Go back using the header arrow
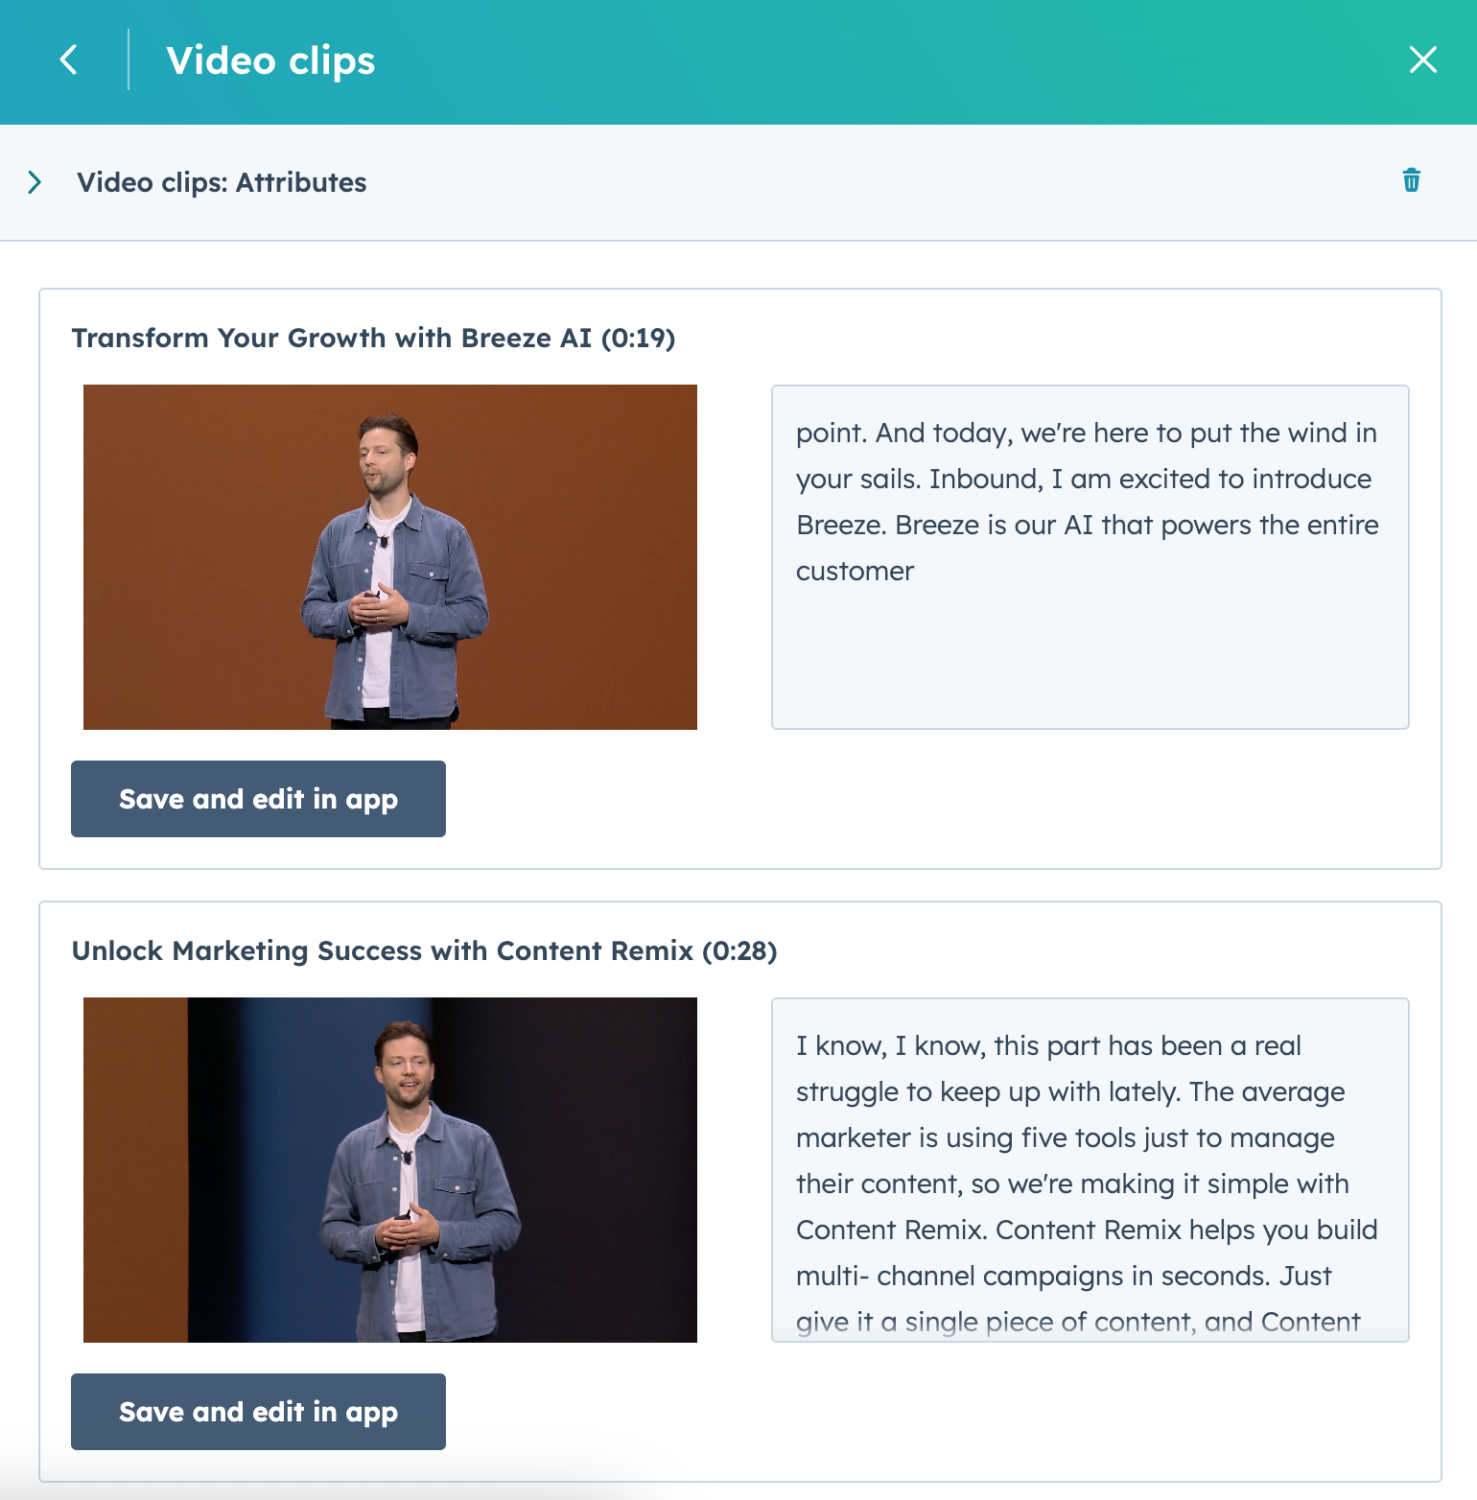 tap(68, 60)
